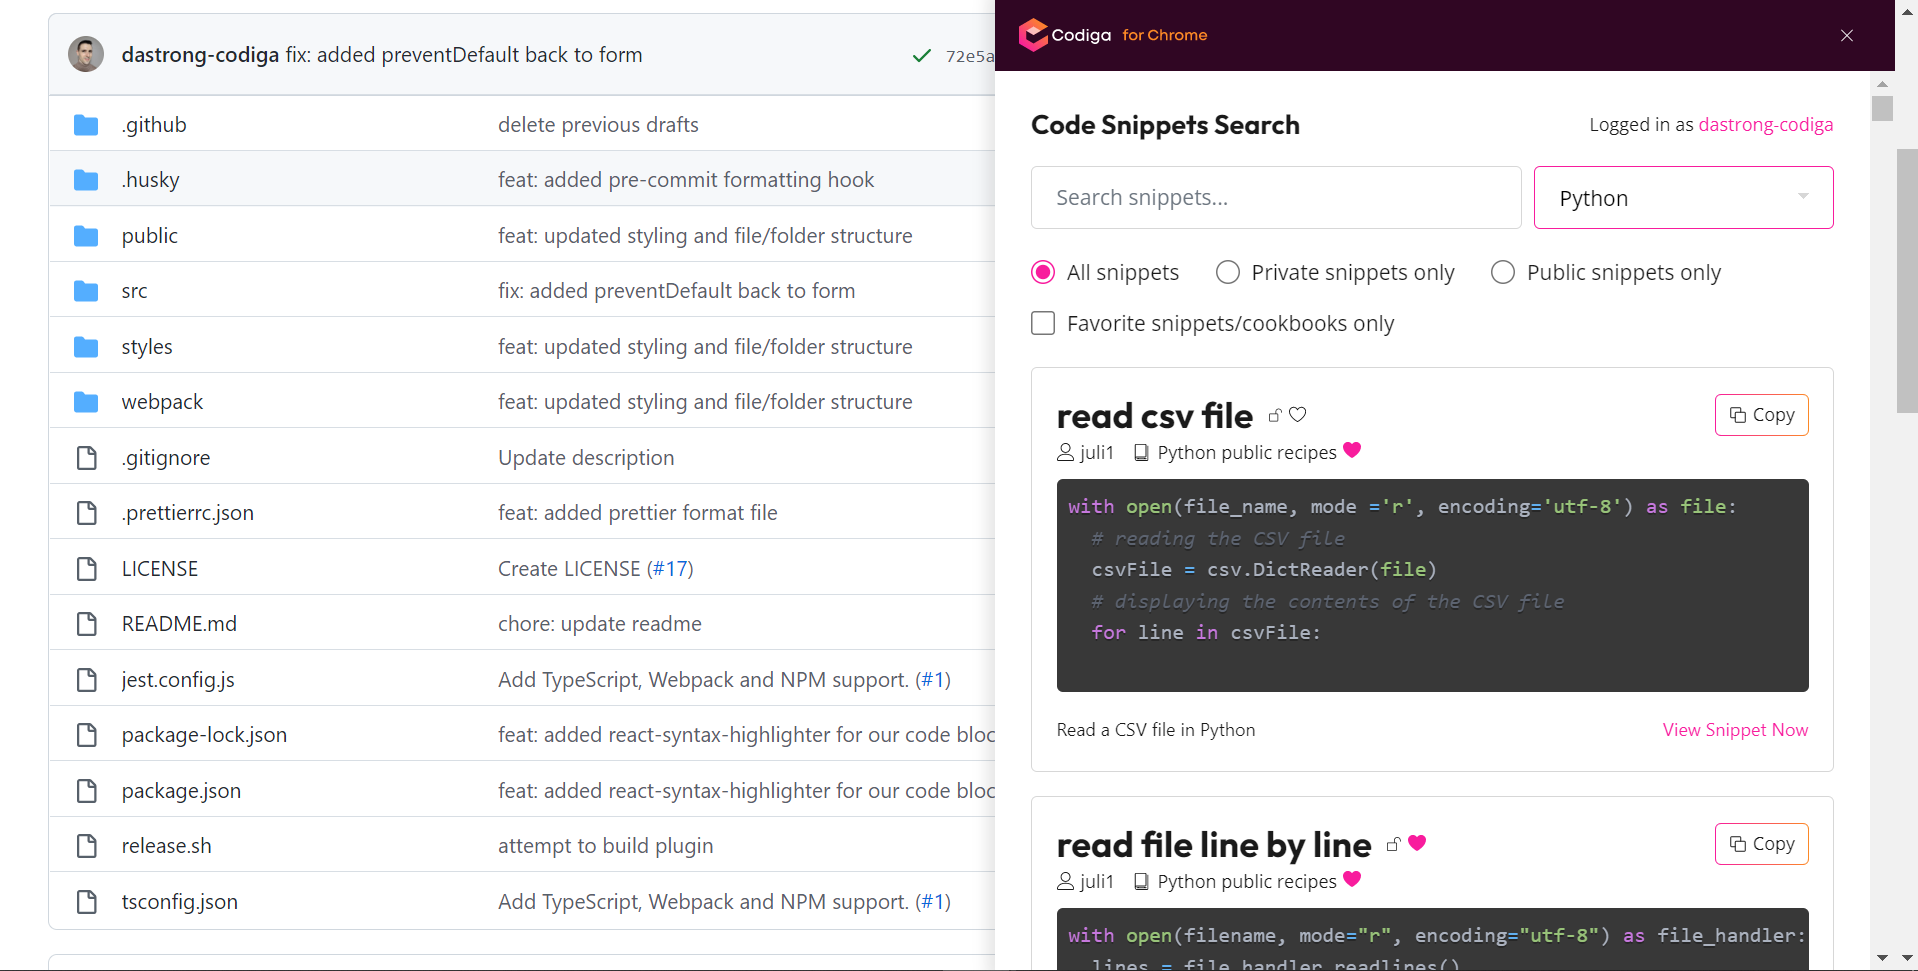The width and height of the screenshot is (1918, 971).
Task: Favorite the read csv file snippet heart
Action: coord(1298,414)
